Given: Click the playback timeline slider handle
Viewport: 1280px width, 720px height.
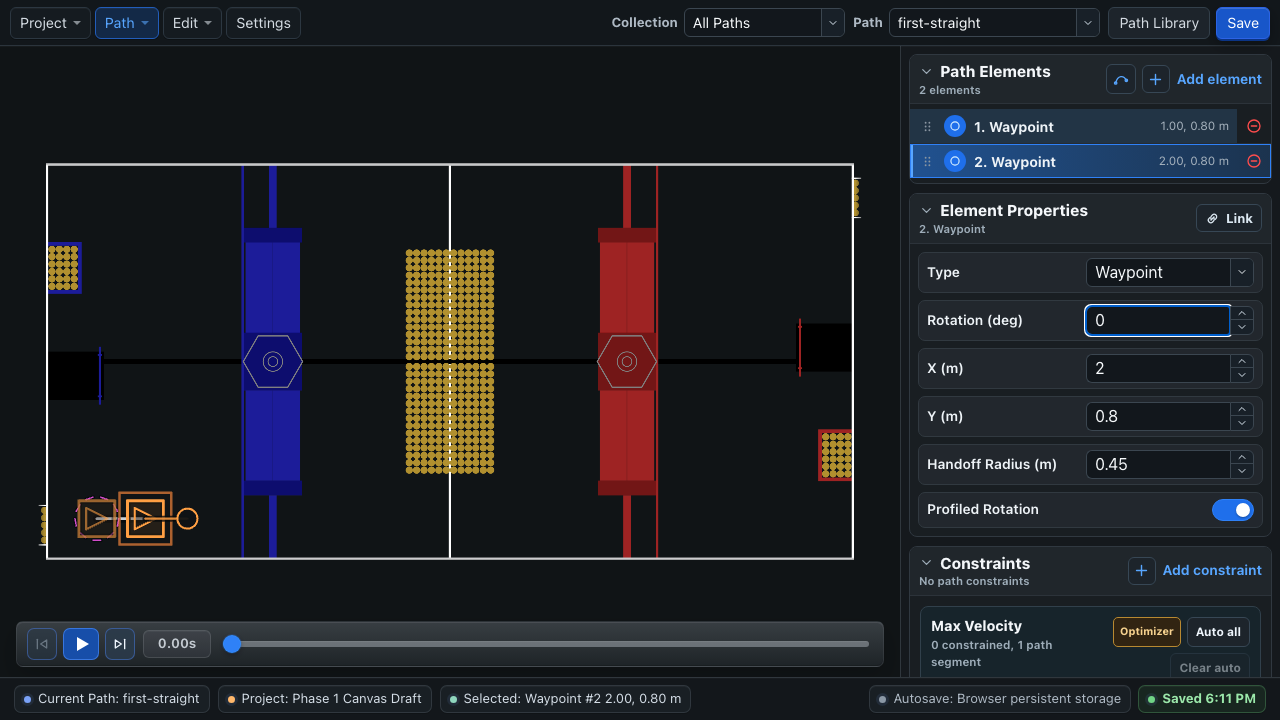Looking at the screenshot, I should pos(232,644).
